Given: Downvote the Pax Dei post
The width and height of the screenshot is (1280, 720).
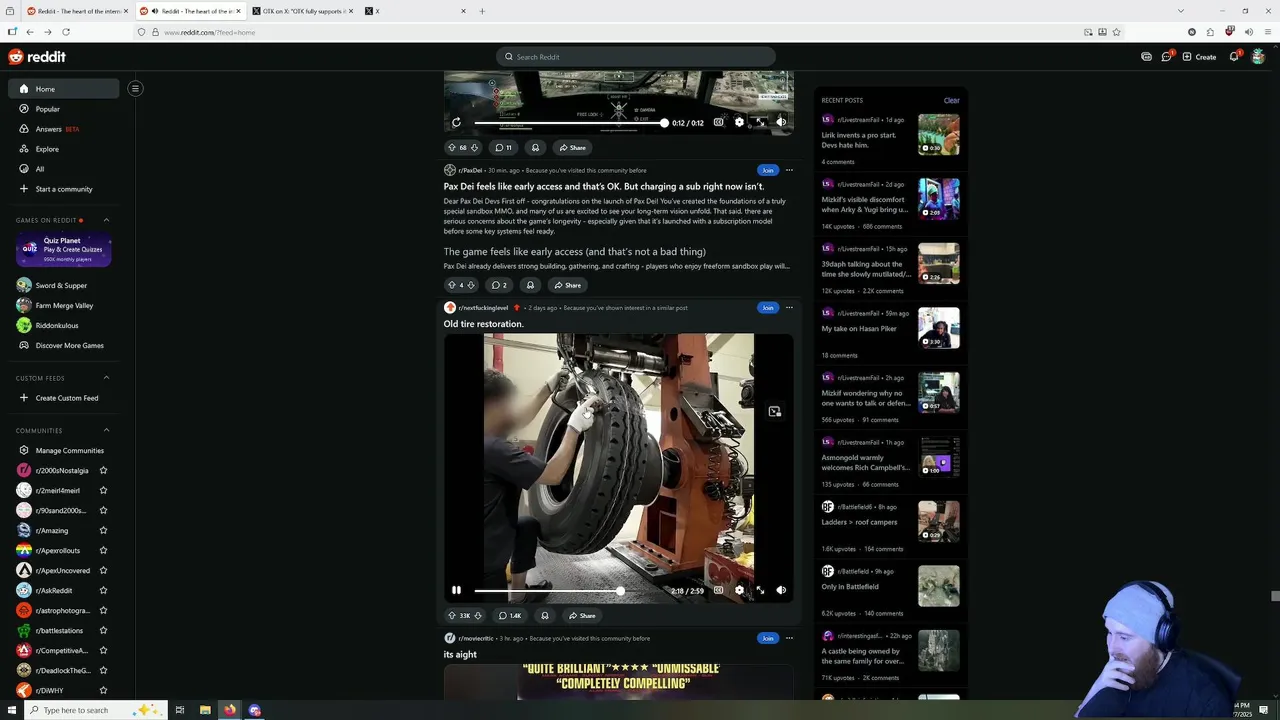Looking at the screenshot, I should 471,285.
